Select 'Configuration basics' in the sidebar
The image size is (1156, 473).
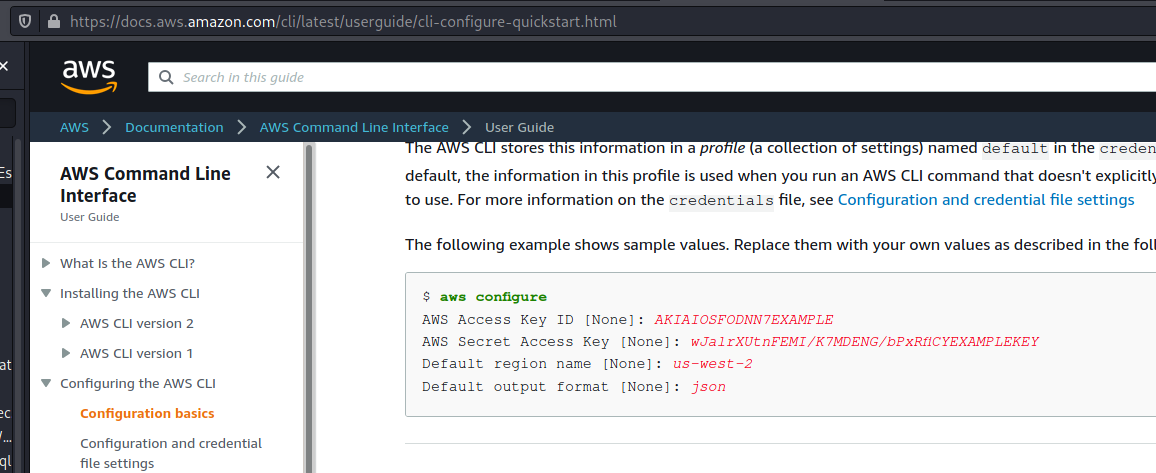147,413
